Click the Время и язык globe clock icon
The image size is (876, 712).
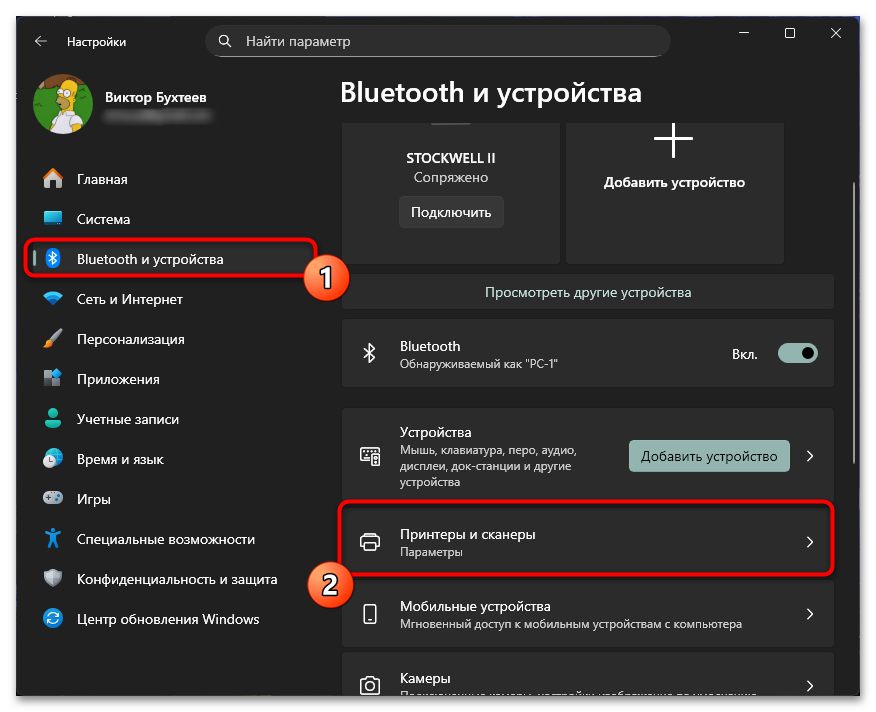pos(53,458)
